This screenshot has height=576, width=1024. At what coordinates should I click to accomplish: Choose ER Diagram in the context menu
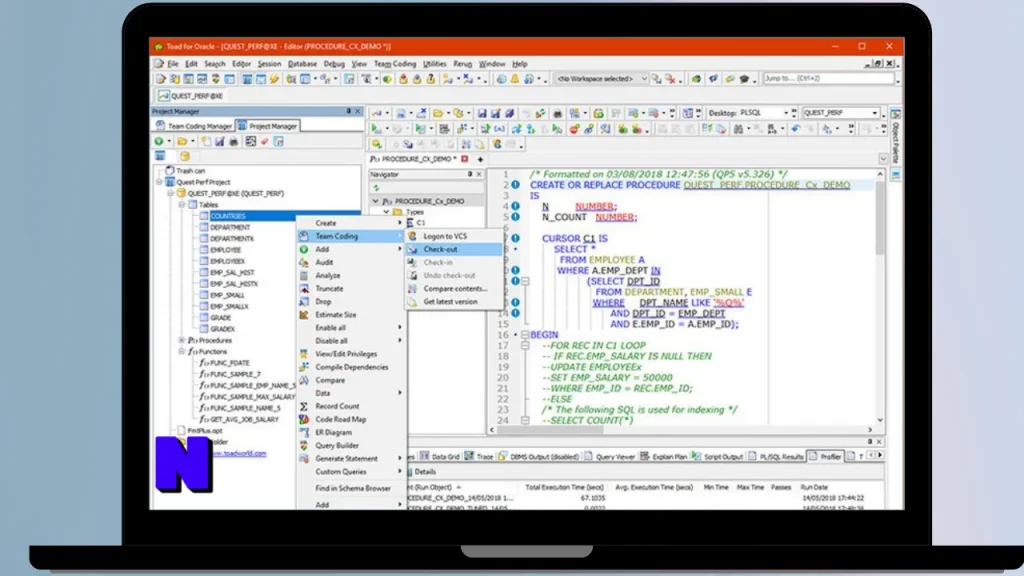[x=351, y=432]
